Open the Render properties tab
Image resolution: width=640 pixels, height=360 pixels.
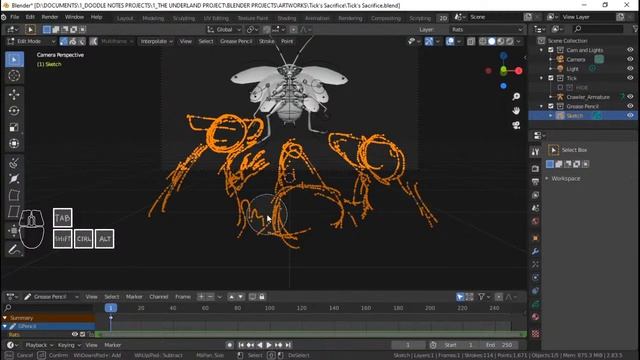pos(535,169)
